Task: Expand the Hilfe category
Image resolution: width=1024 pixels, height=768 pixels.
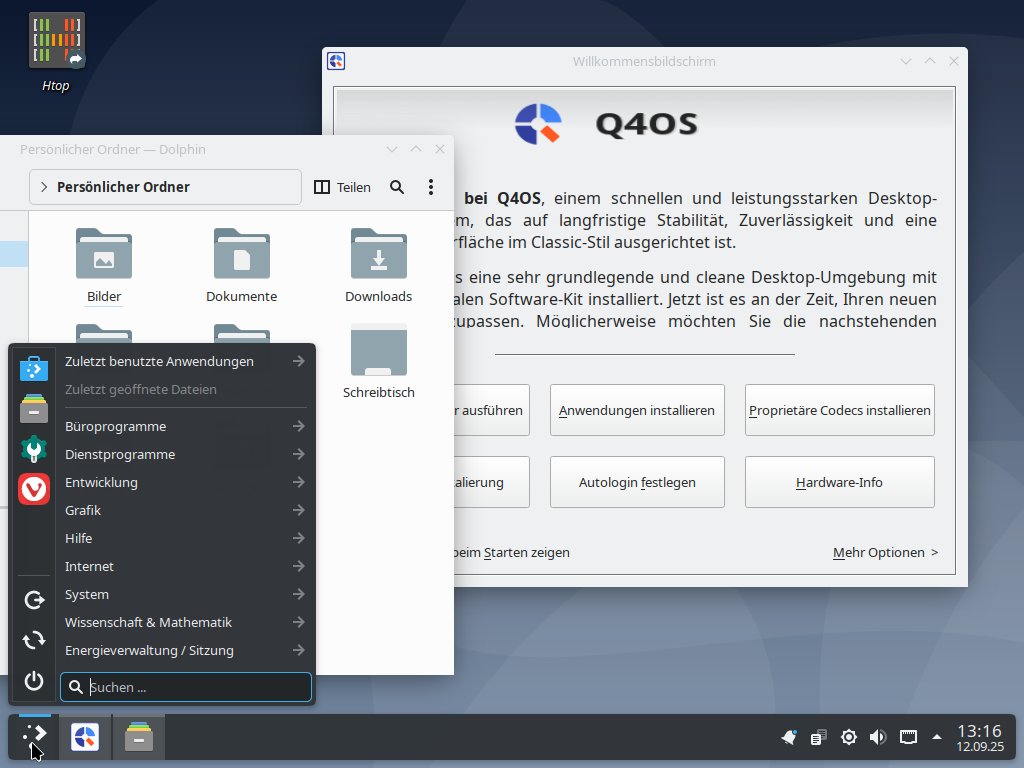Action: (185, 538)
